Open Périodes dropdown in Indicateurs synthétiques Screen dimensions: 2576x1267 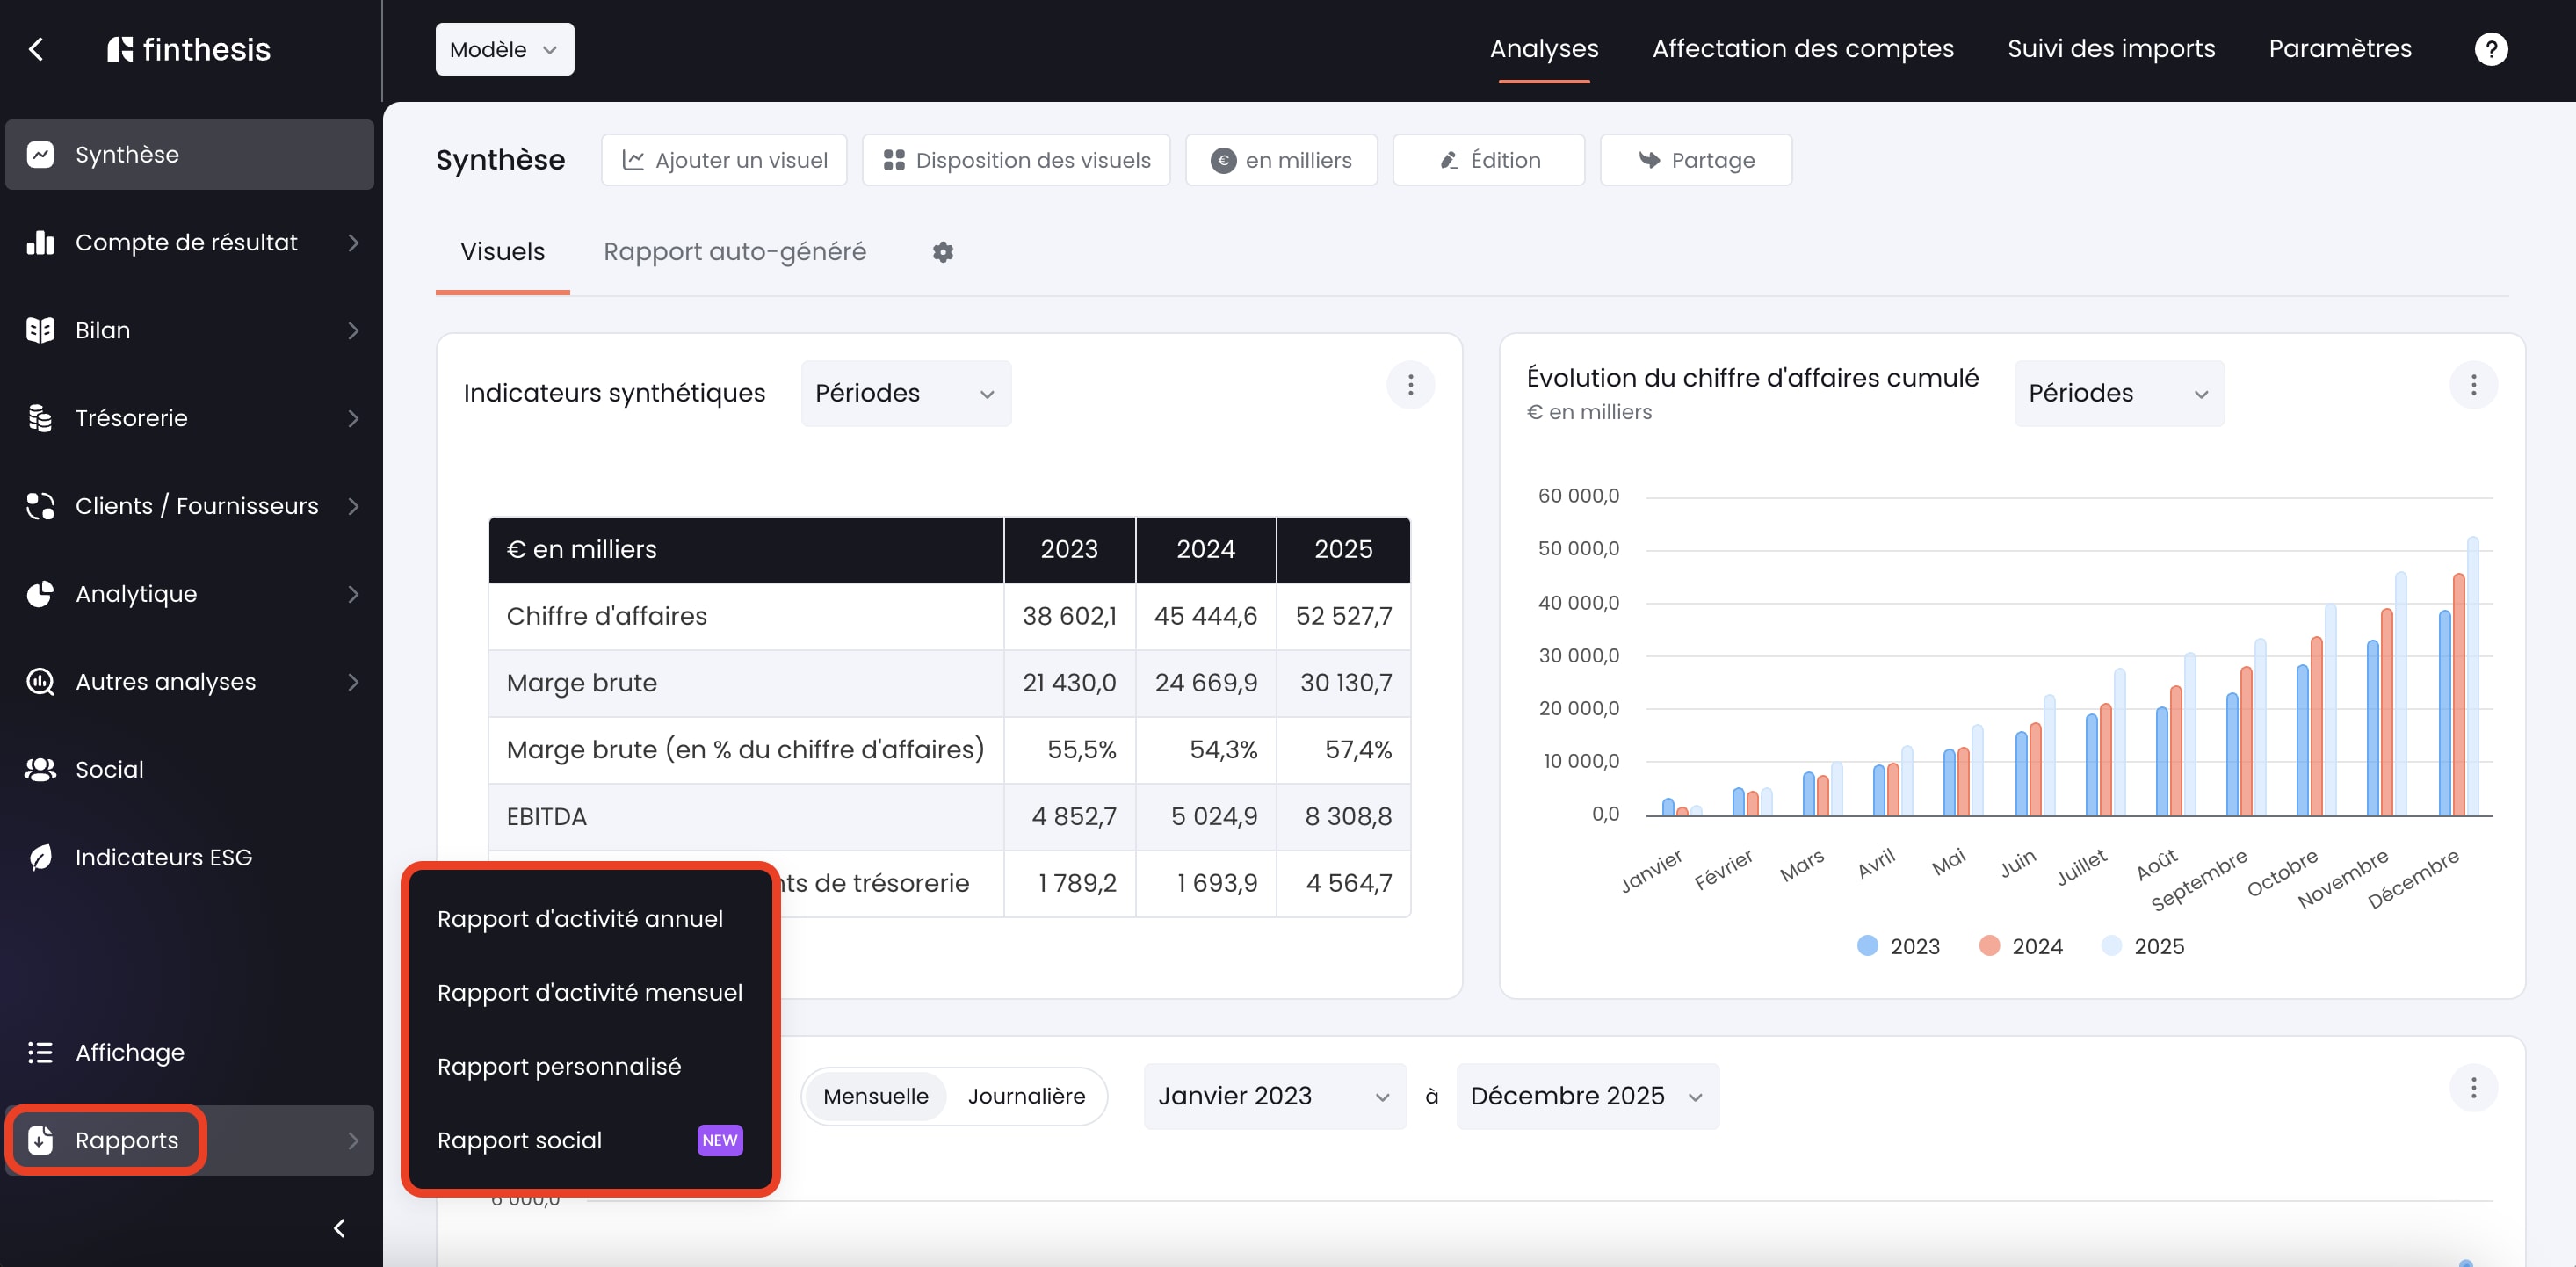[905, 393]
